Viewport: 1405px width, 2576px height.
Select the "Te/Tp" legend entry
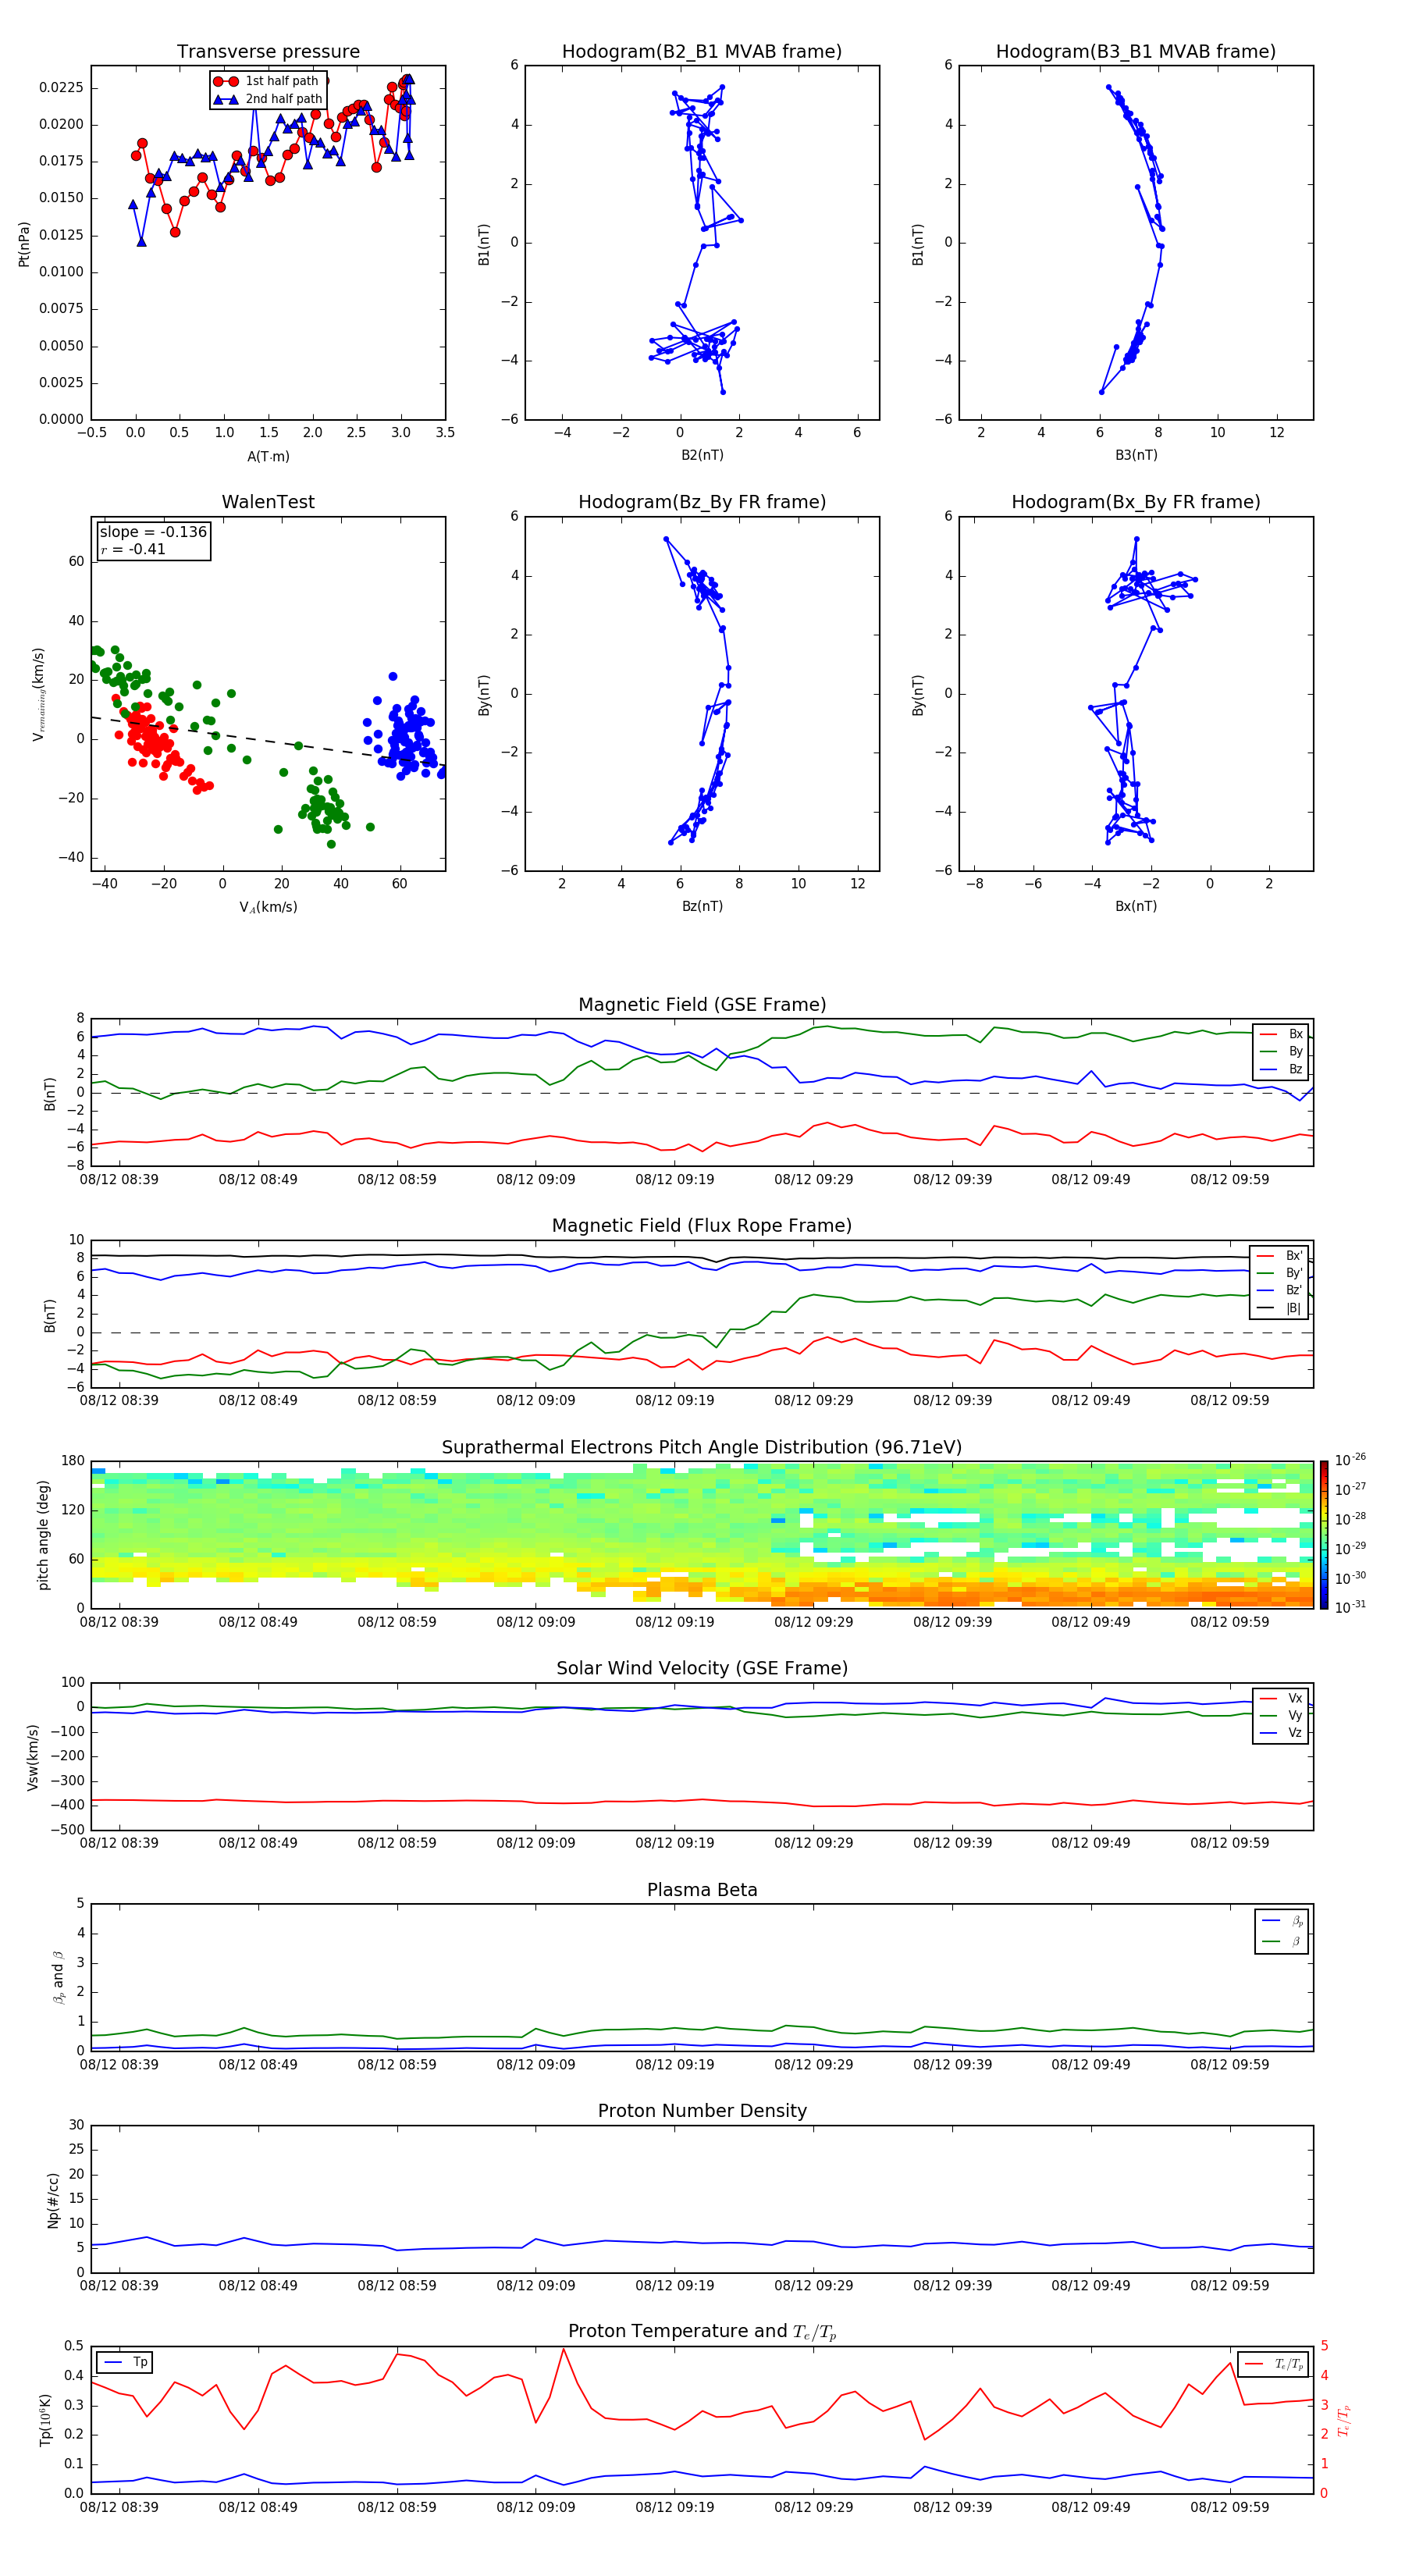tap(1274, 2364)
